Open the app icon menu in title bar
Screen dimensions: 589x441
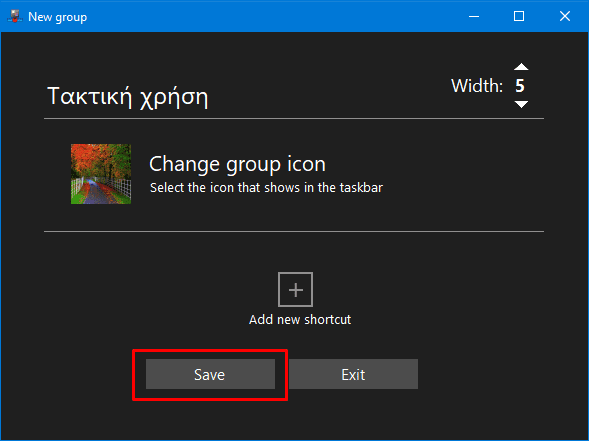tap(15, 16)
